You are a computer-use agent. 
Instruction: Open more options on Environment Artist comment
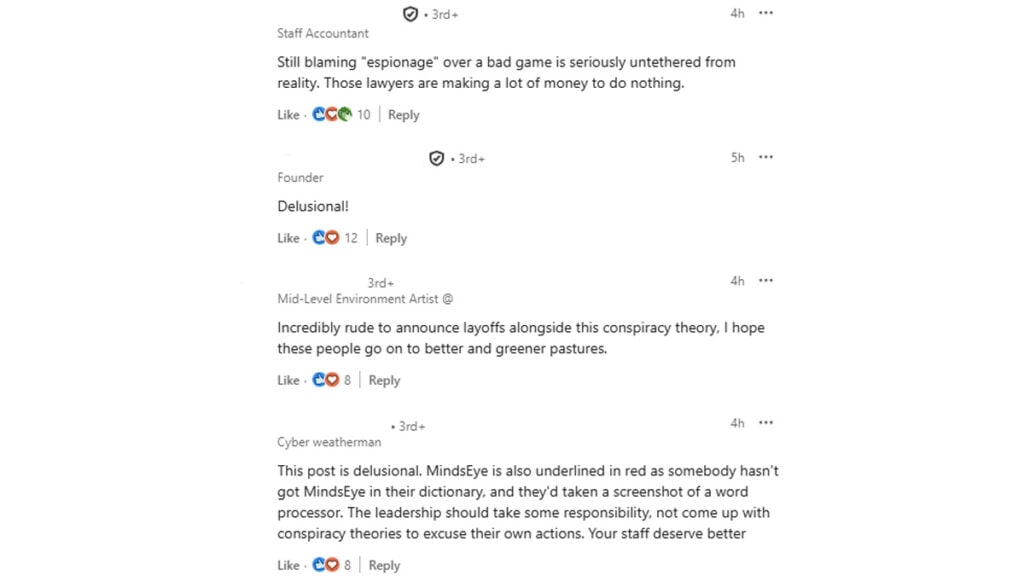(x=766, y=281)
